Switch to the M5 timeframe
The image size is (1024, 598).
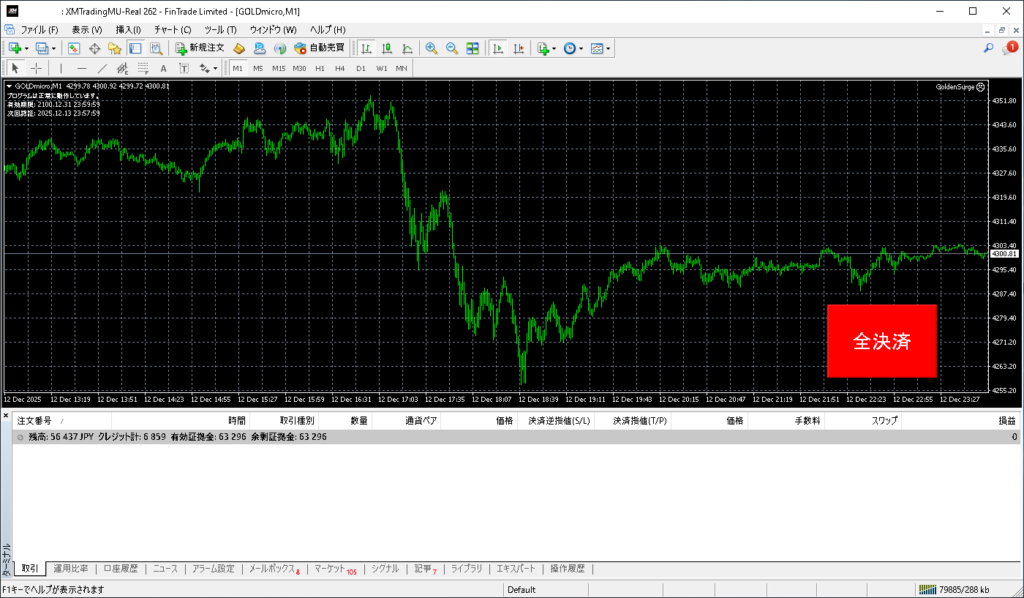tap(258, 68)
